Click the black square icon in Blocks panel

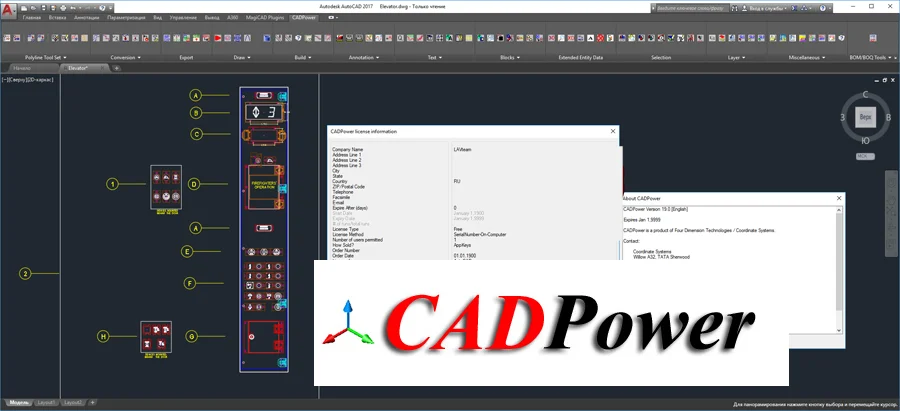tap(501, 38)
